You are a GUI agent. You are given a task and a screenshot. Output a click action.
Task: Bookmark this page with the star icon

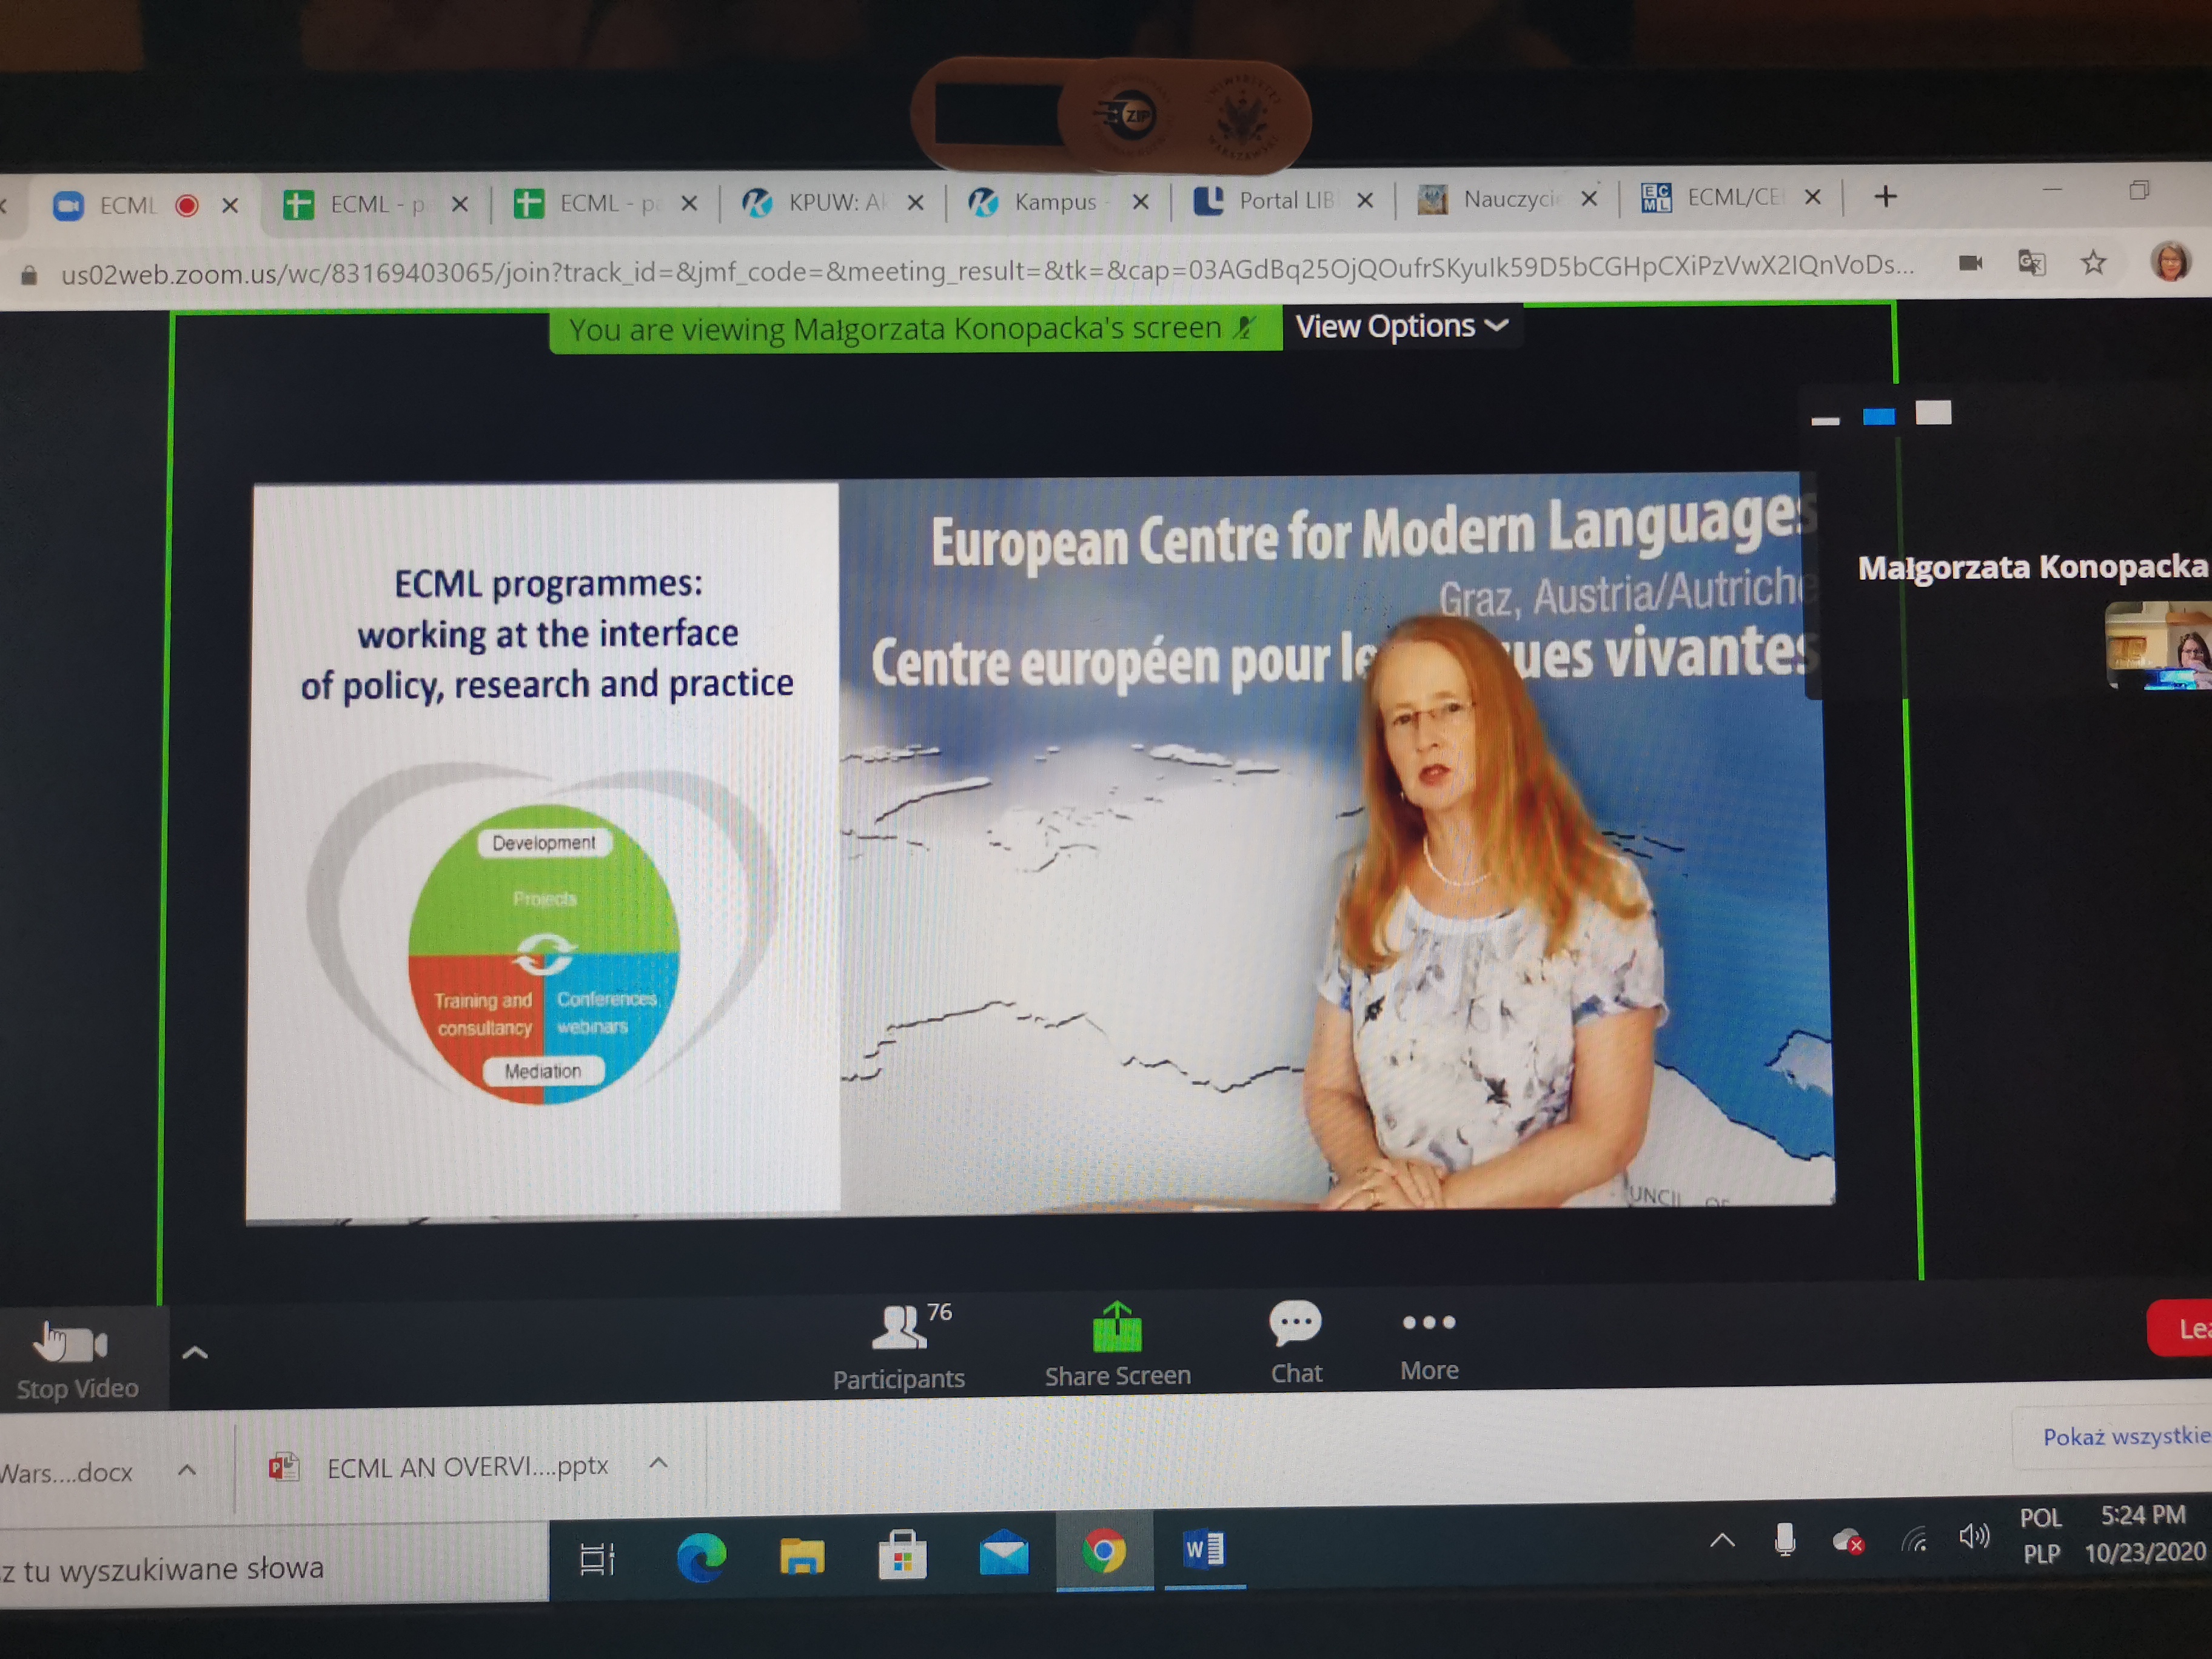2093,263
